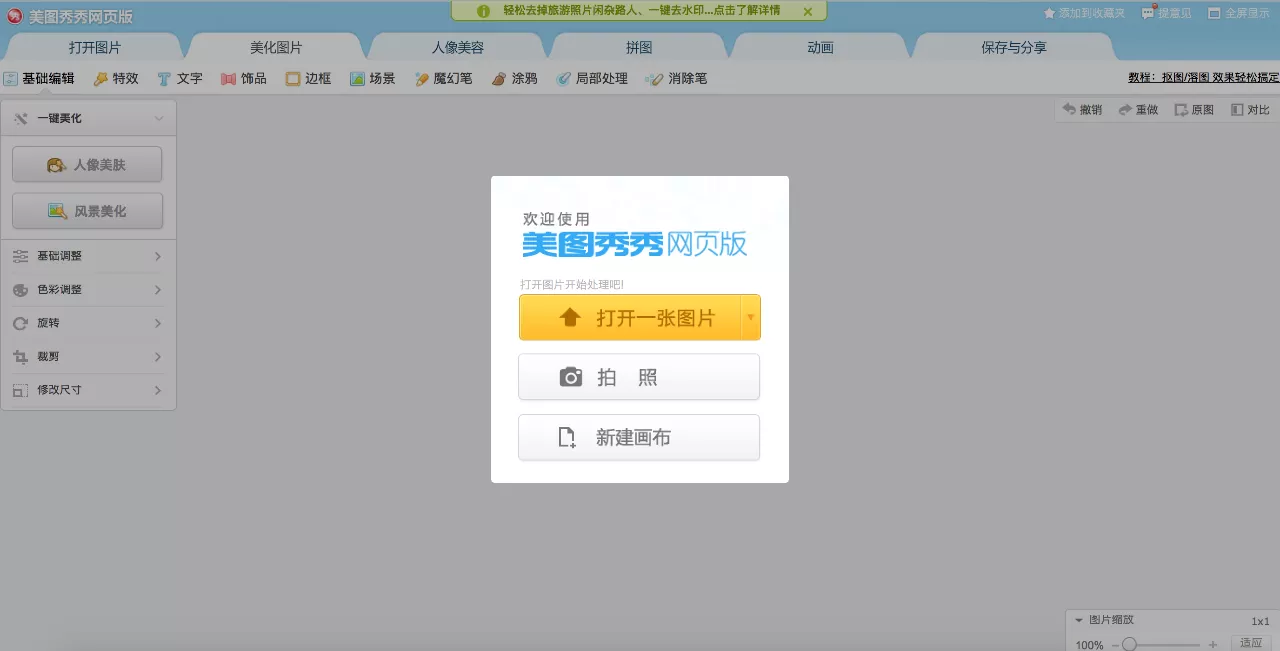
Task: Click 添加到收藏夹 star icon
Action: point(1049,13)
